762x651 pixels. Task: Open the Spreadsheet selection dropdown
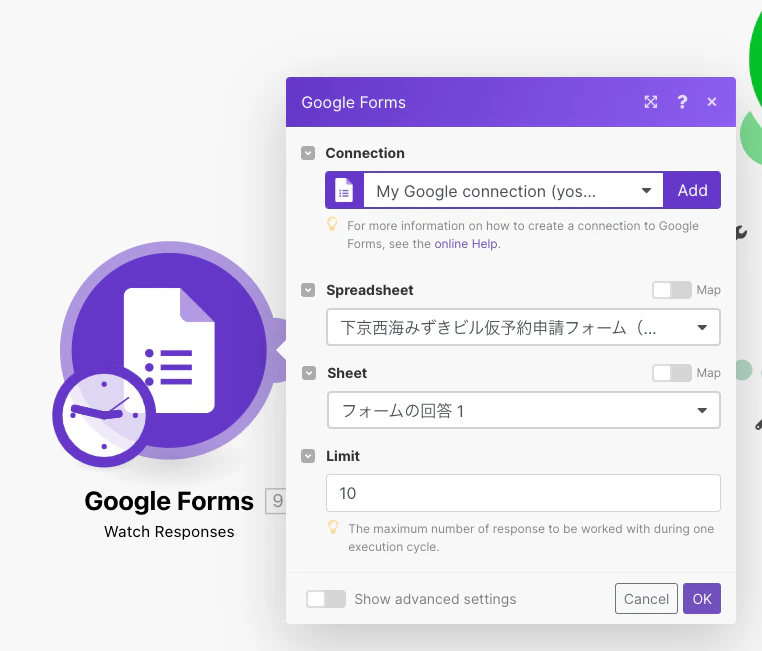click(x=523, y=327)
